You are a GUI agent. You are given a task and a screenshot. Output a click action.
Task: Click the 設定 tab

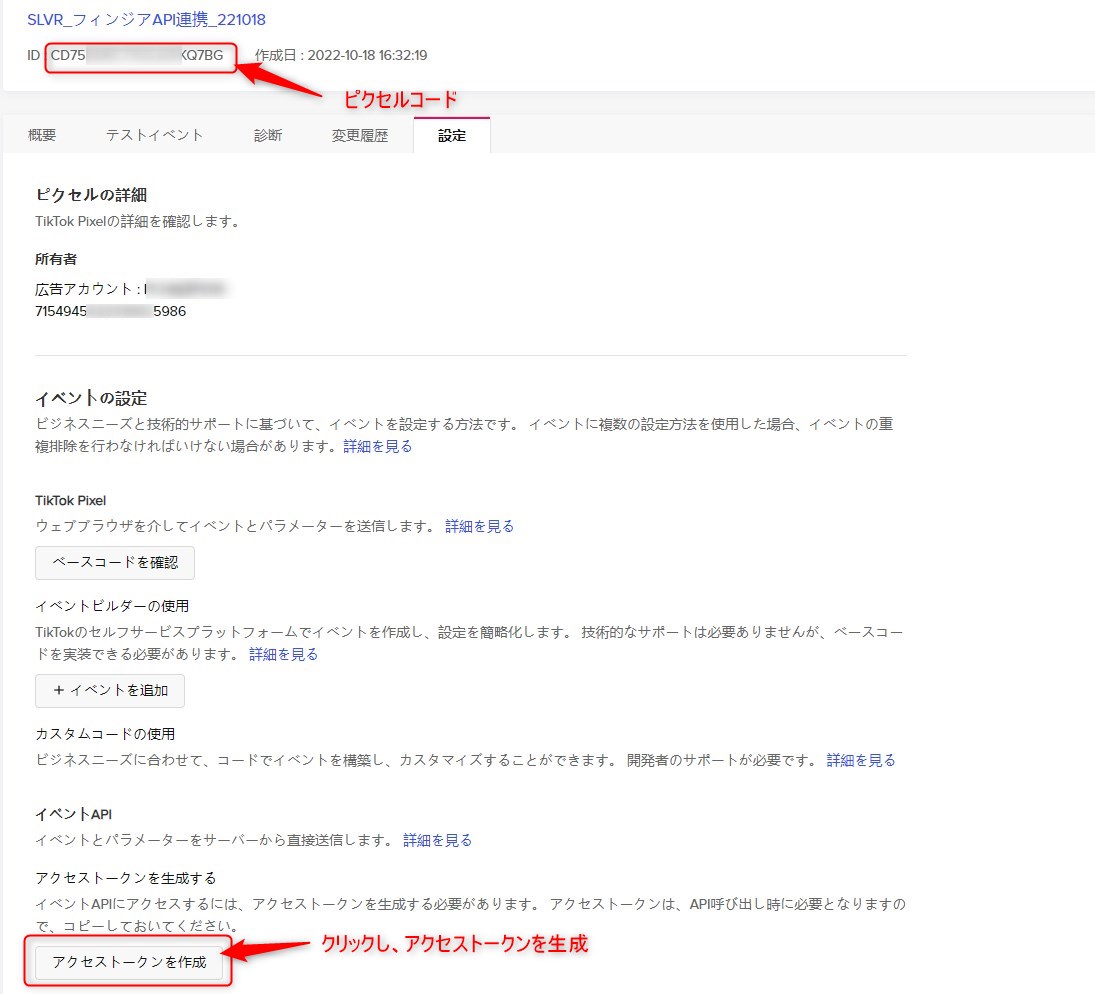pyautogui.click(x=452, y=135)
